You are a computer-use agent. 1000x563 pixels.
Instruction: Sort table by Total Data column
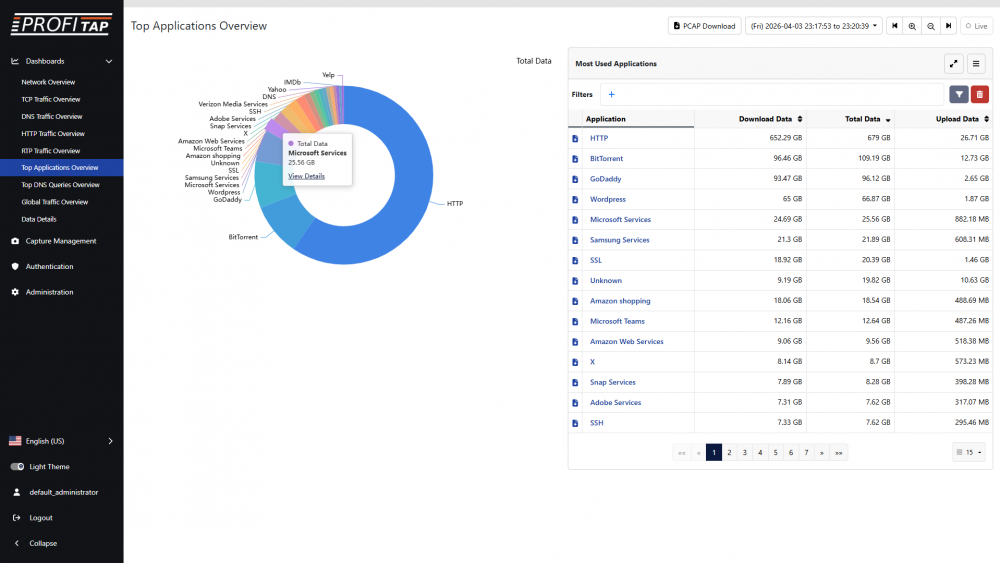coord(862,119)
